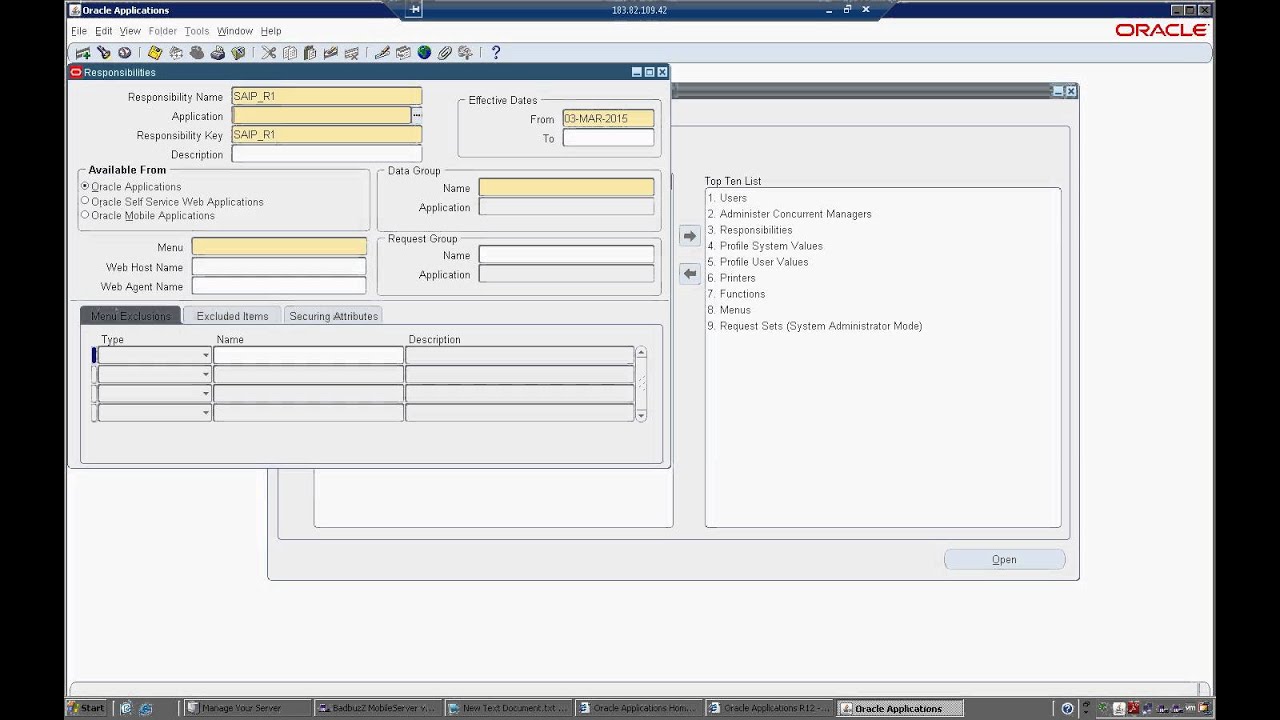This screenshot has height=720, width=1280.
Task: Select Oracle Applications radio button
Action: pos(85,186)
